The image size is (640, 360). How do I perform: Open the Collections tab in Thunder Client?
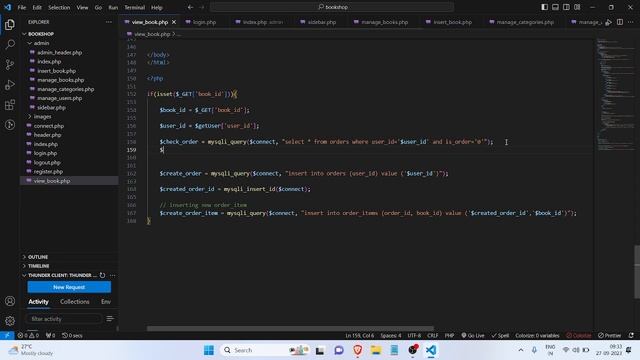point(75,302)
